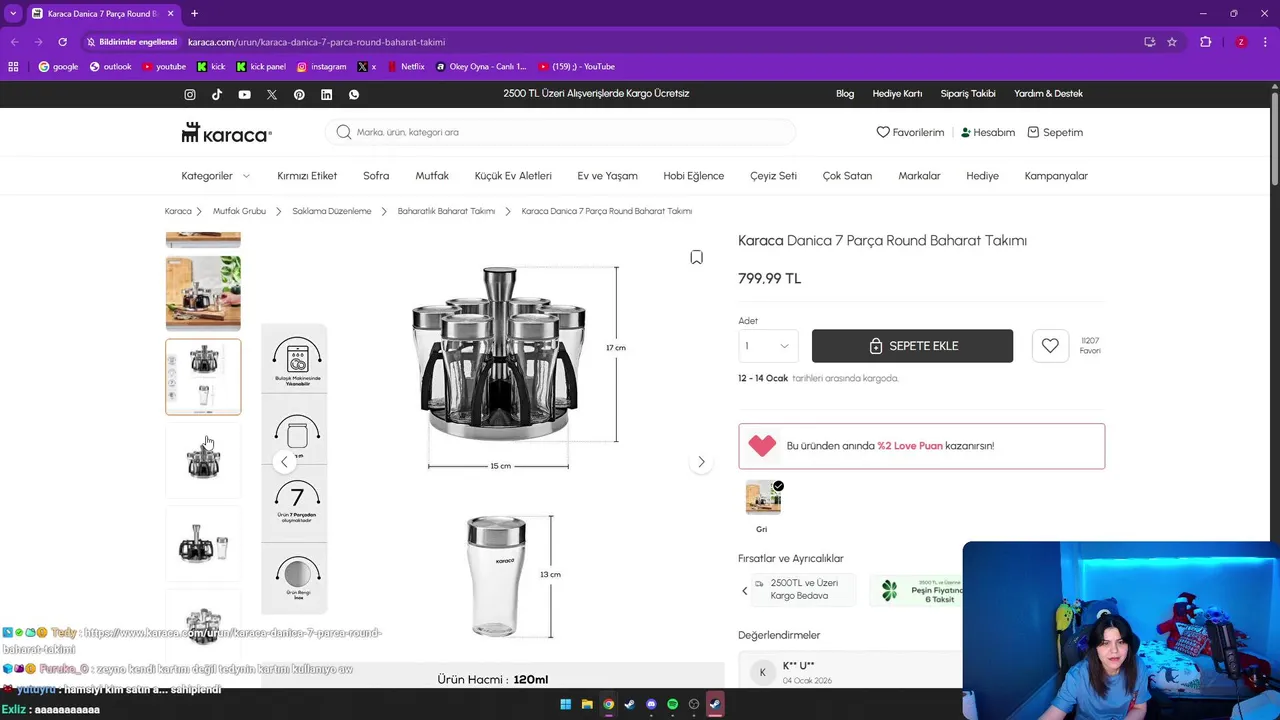
Task: Open Karaca's TikTok page icon
Action: [x=217, y=94]
